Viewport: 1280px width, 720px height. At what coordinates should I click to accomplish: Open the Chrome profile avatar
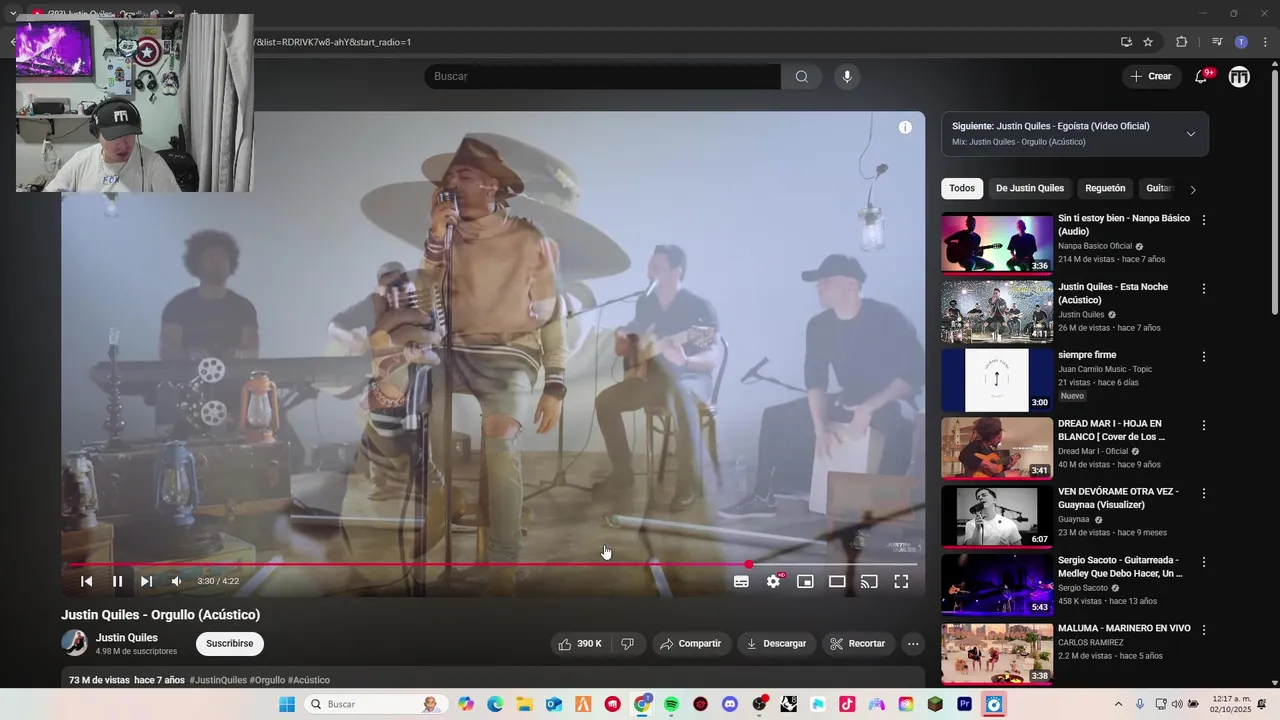(1241, 42)
